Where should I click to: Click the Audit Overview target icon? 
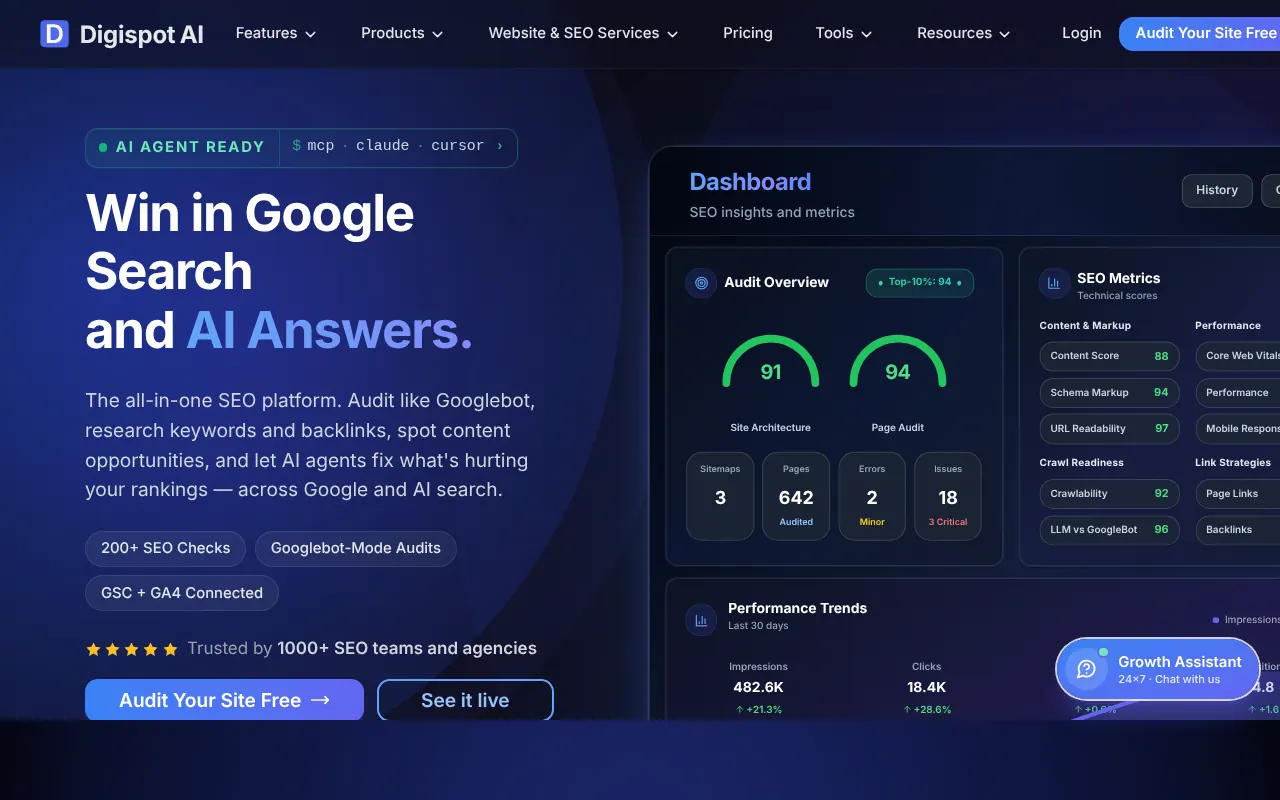tap(701, 283)
